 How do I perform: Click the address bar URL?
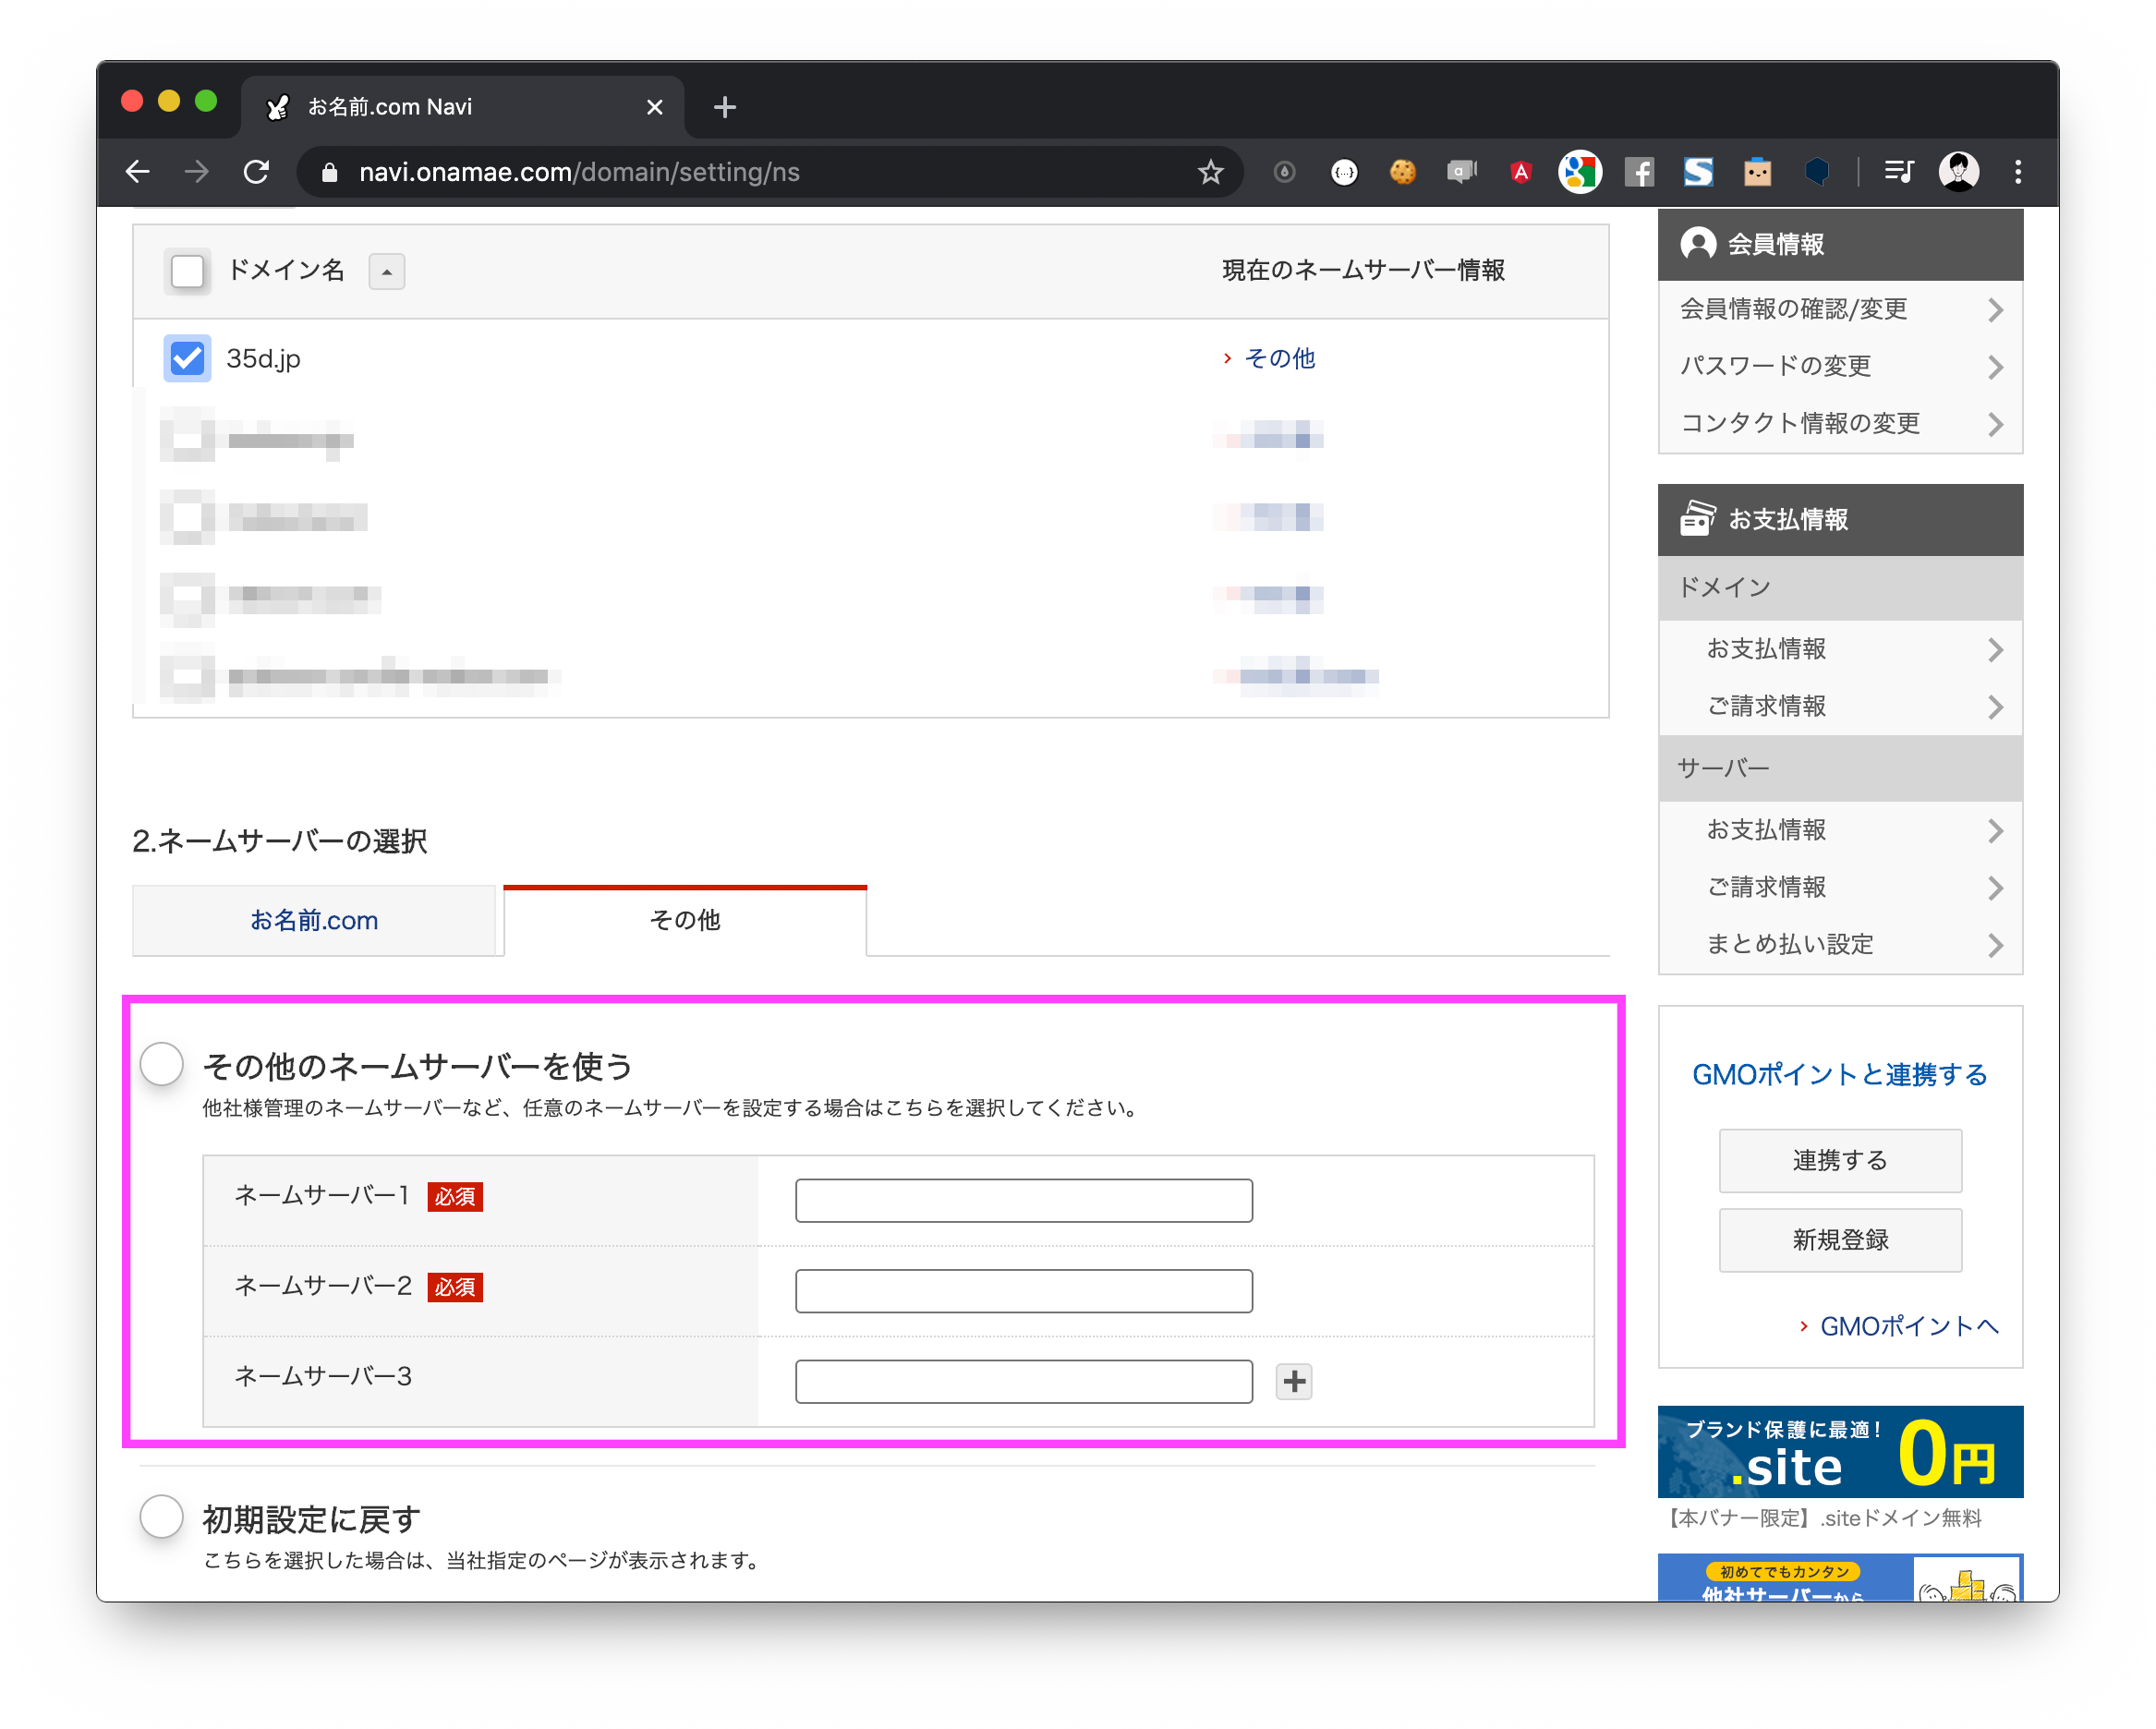579,172
